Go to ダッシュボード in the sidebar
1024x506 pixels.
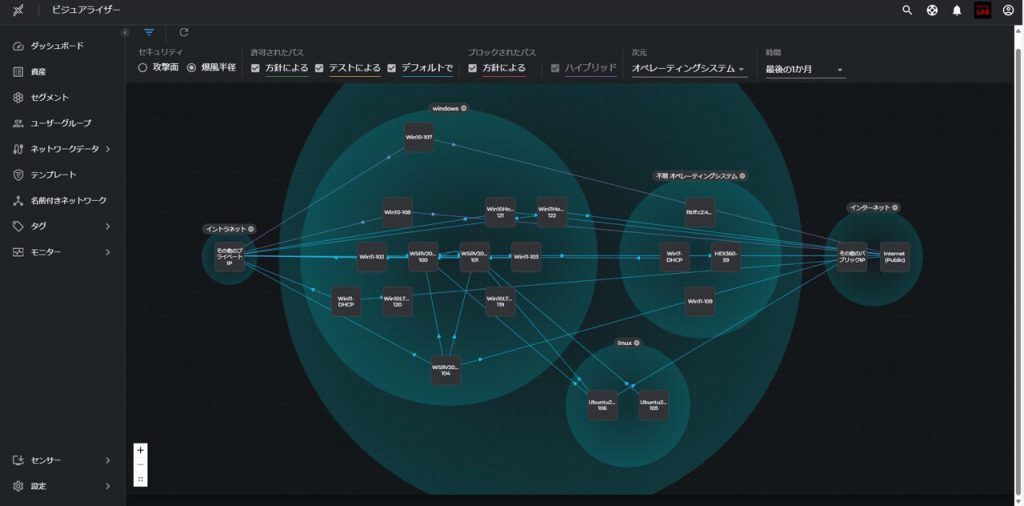tap(57, 46)
